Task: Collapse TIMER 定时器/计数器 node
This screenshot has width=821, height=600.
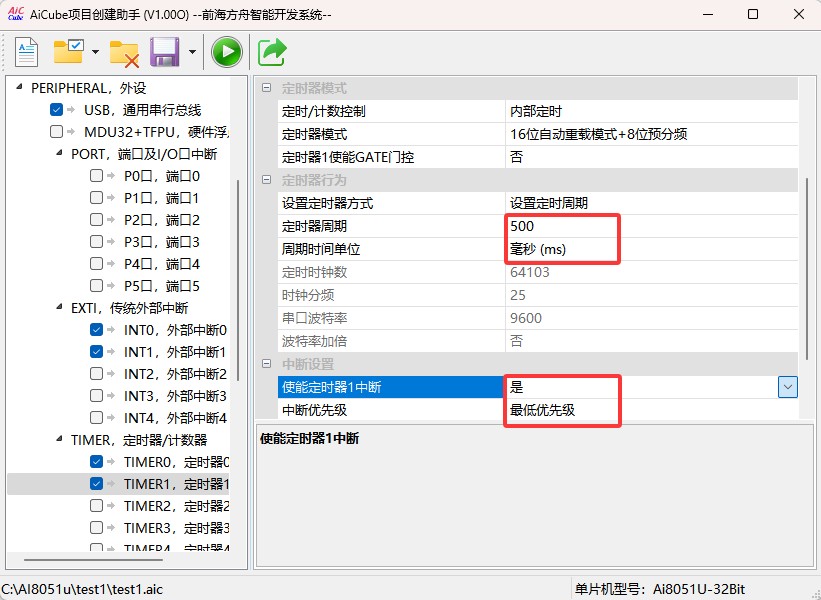Action: click(x=59, y=439)
